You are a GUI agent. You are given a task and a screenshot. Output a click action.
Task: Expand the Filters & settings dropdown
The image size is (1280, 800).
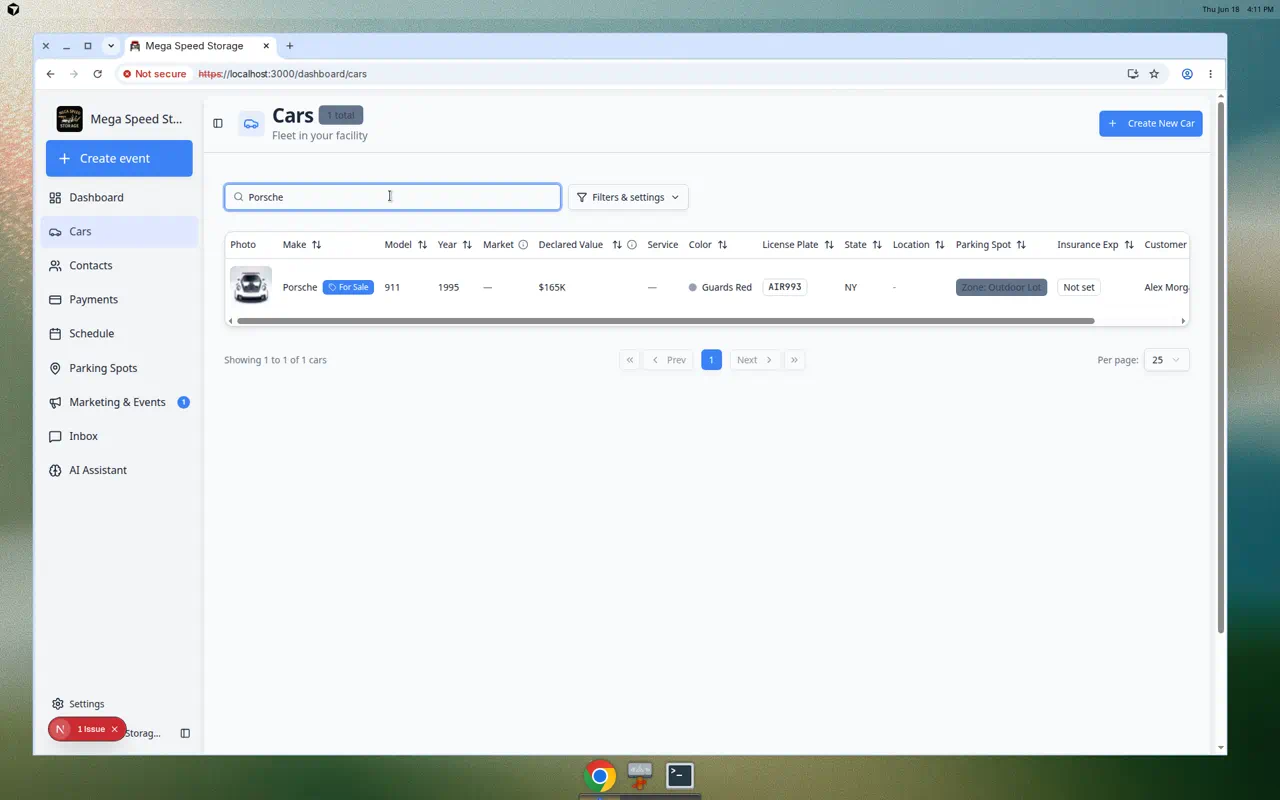(x=628, y=197)
